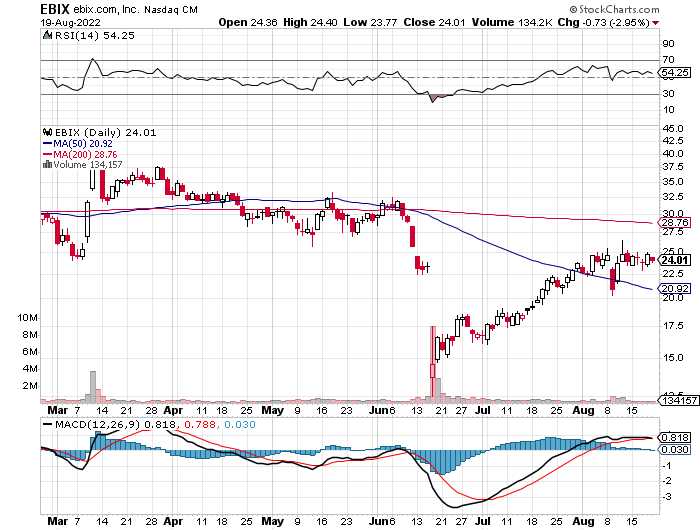Click the MACD axis label '-1'
Image resolution: width=700 pixels, height=530 pixels.
pyautogui.click(x=667, y=466)
